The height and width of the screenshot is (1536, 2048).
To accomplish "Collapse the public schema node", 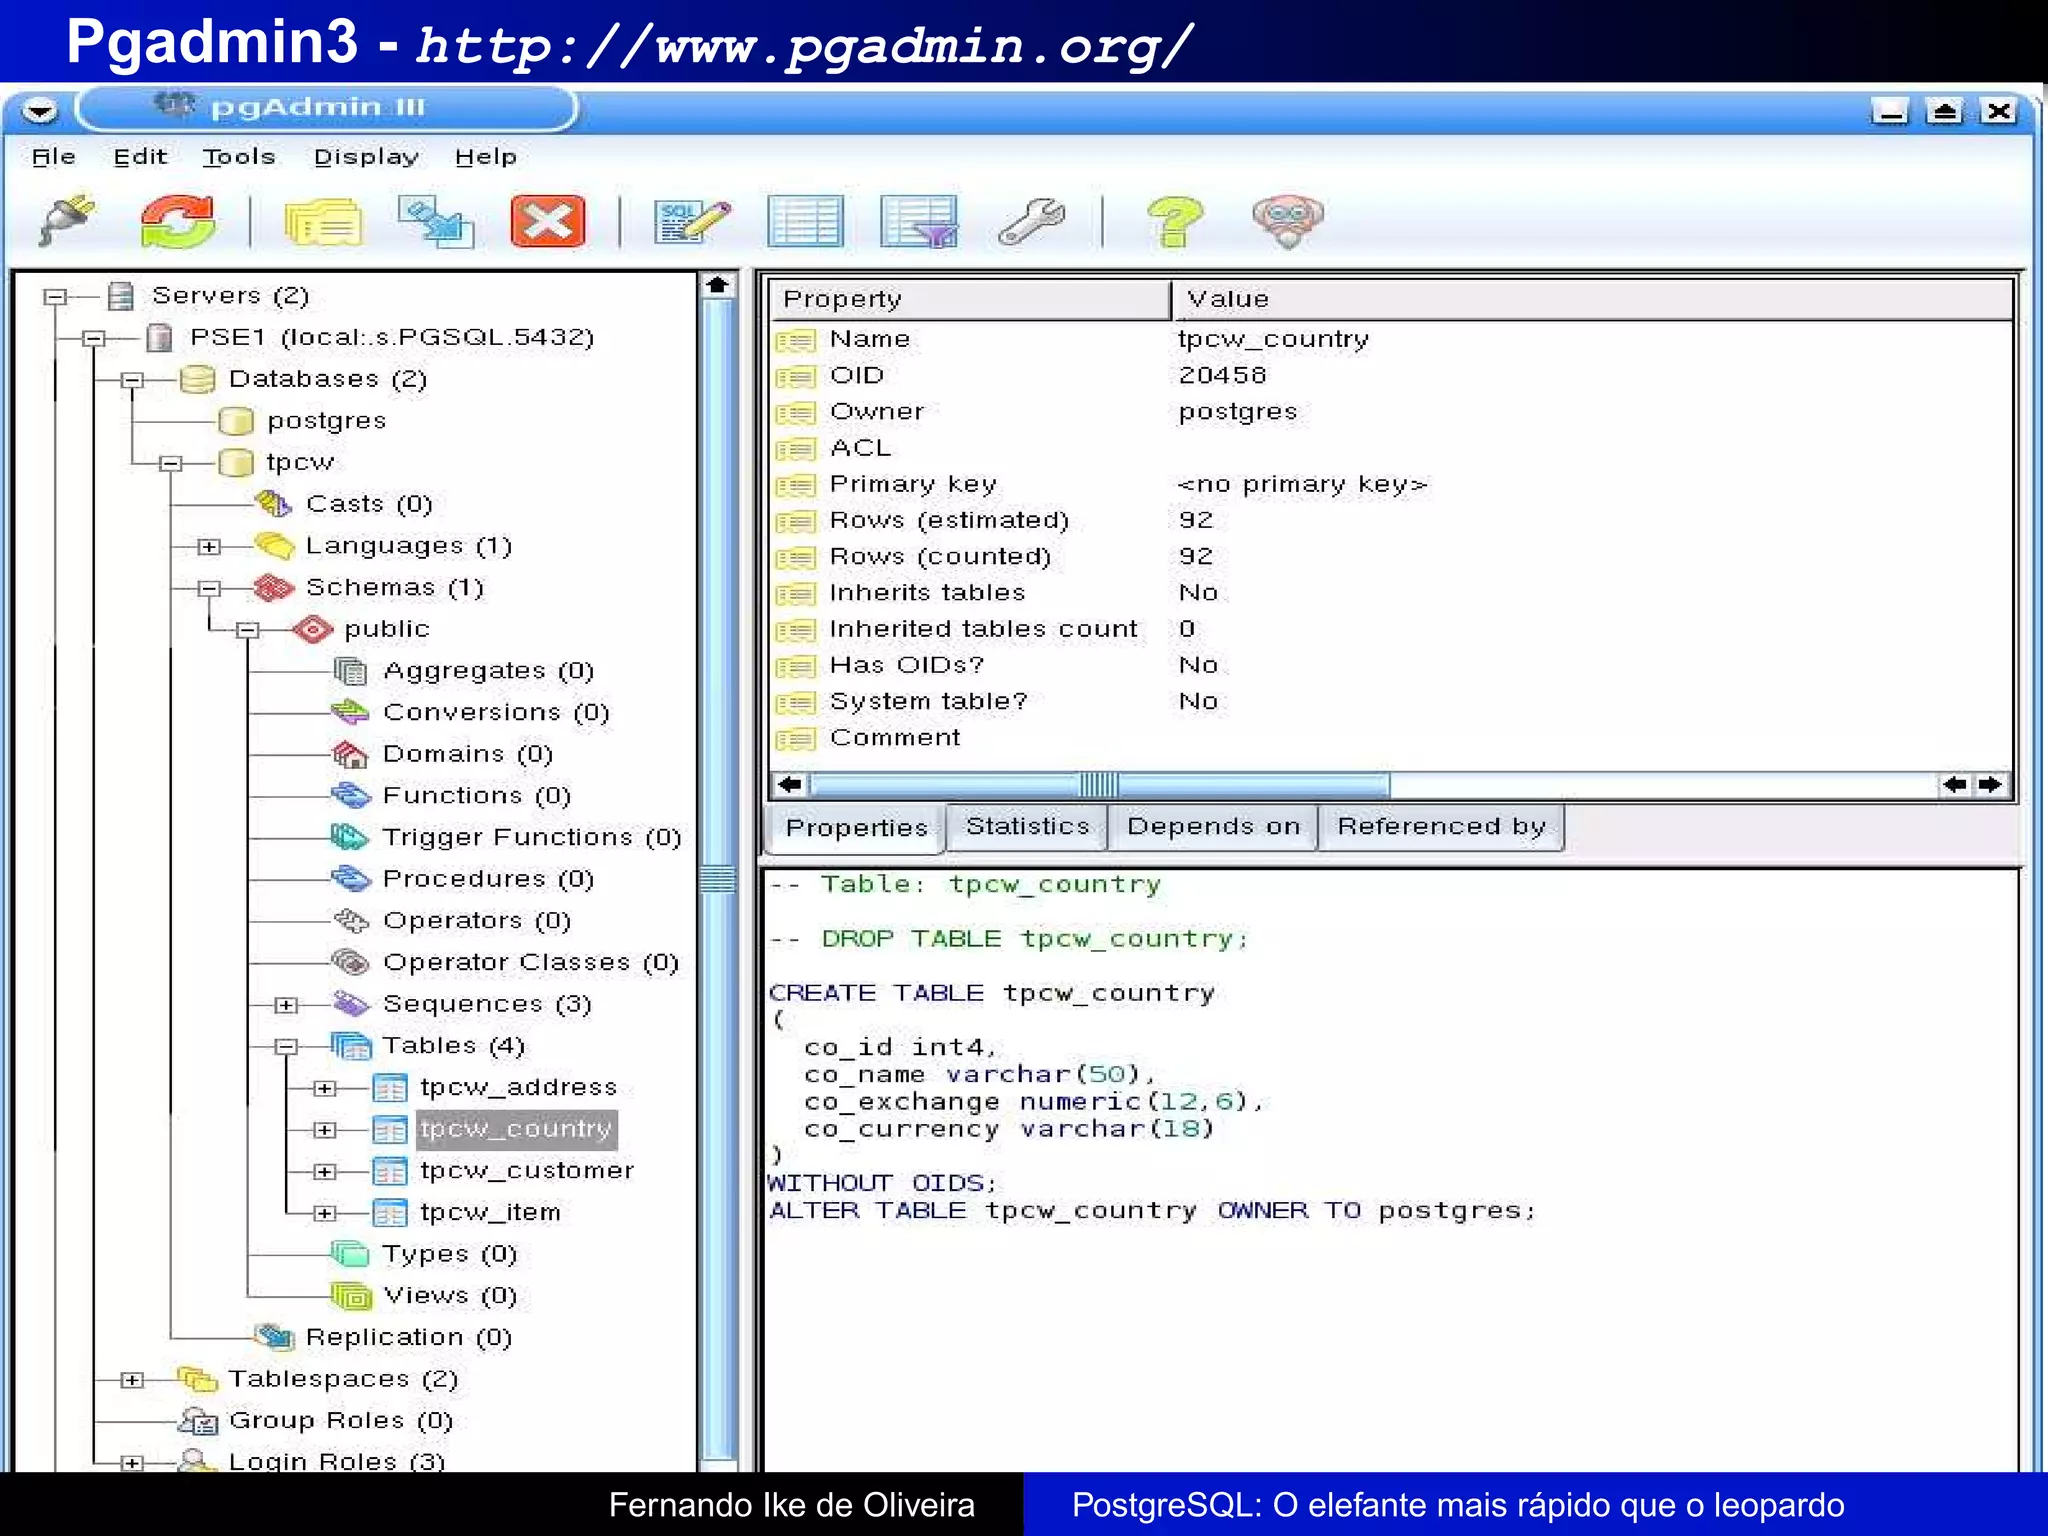I will [x=248, y=630].
